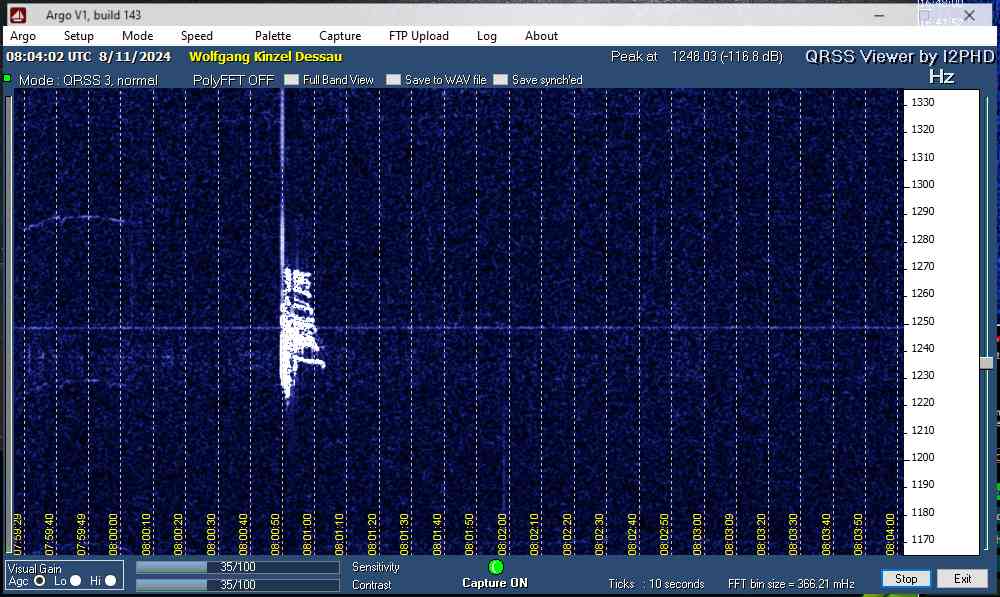Click PolyFFT OFF label

click(x=233, y=80)
